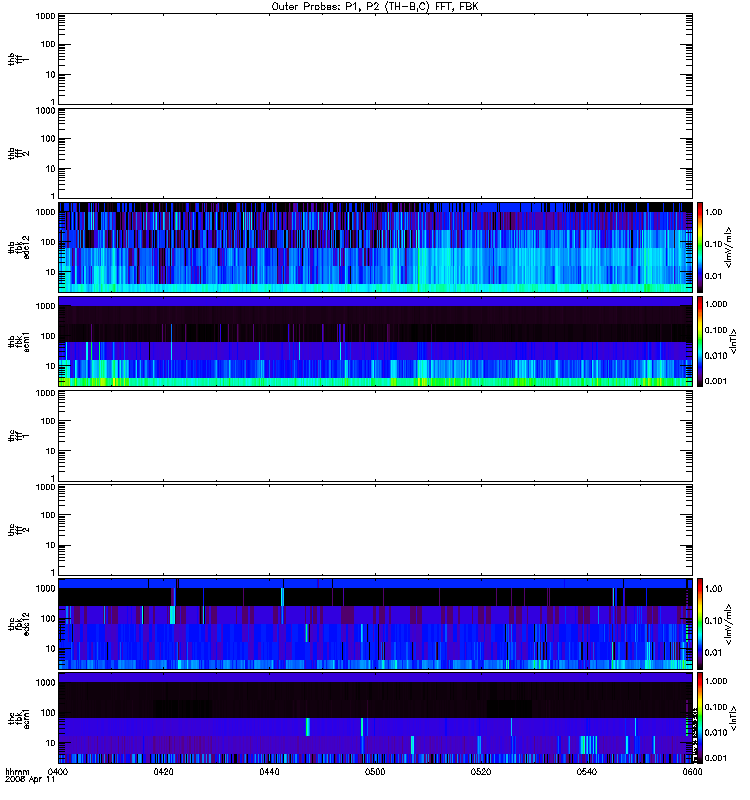
Task: Click the '1000' y-axis label of thc fff 2
Action: (45, 487)
